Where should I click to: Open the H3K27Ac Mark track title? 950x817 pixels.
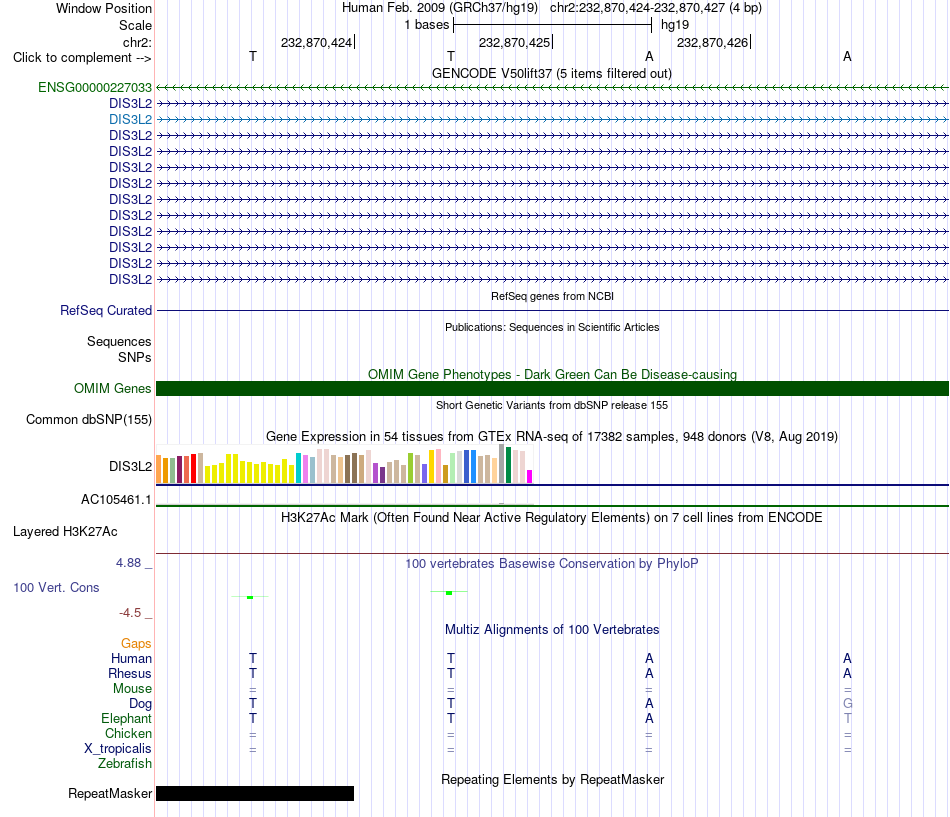(x=551, y=518)
